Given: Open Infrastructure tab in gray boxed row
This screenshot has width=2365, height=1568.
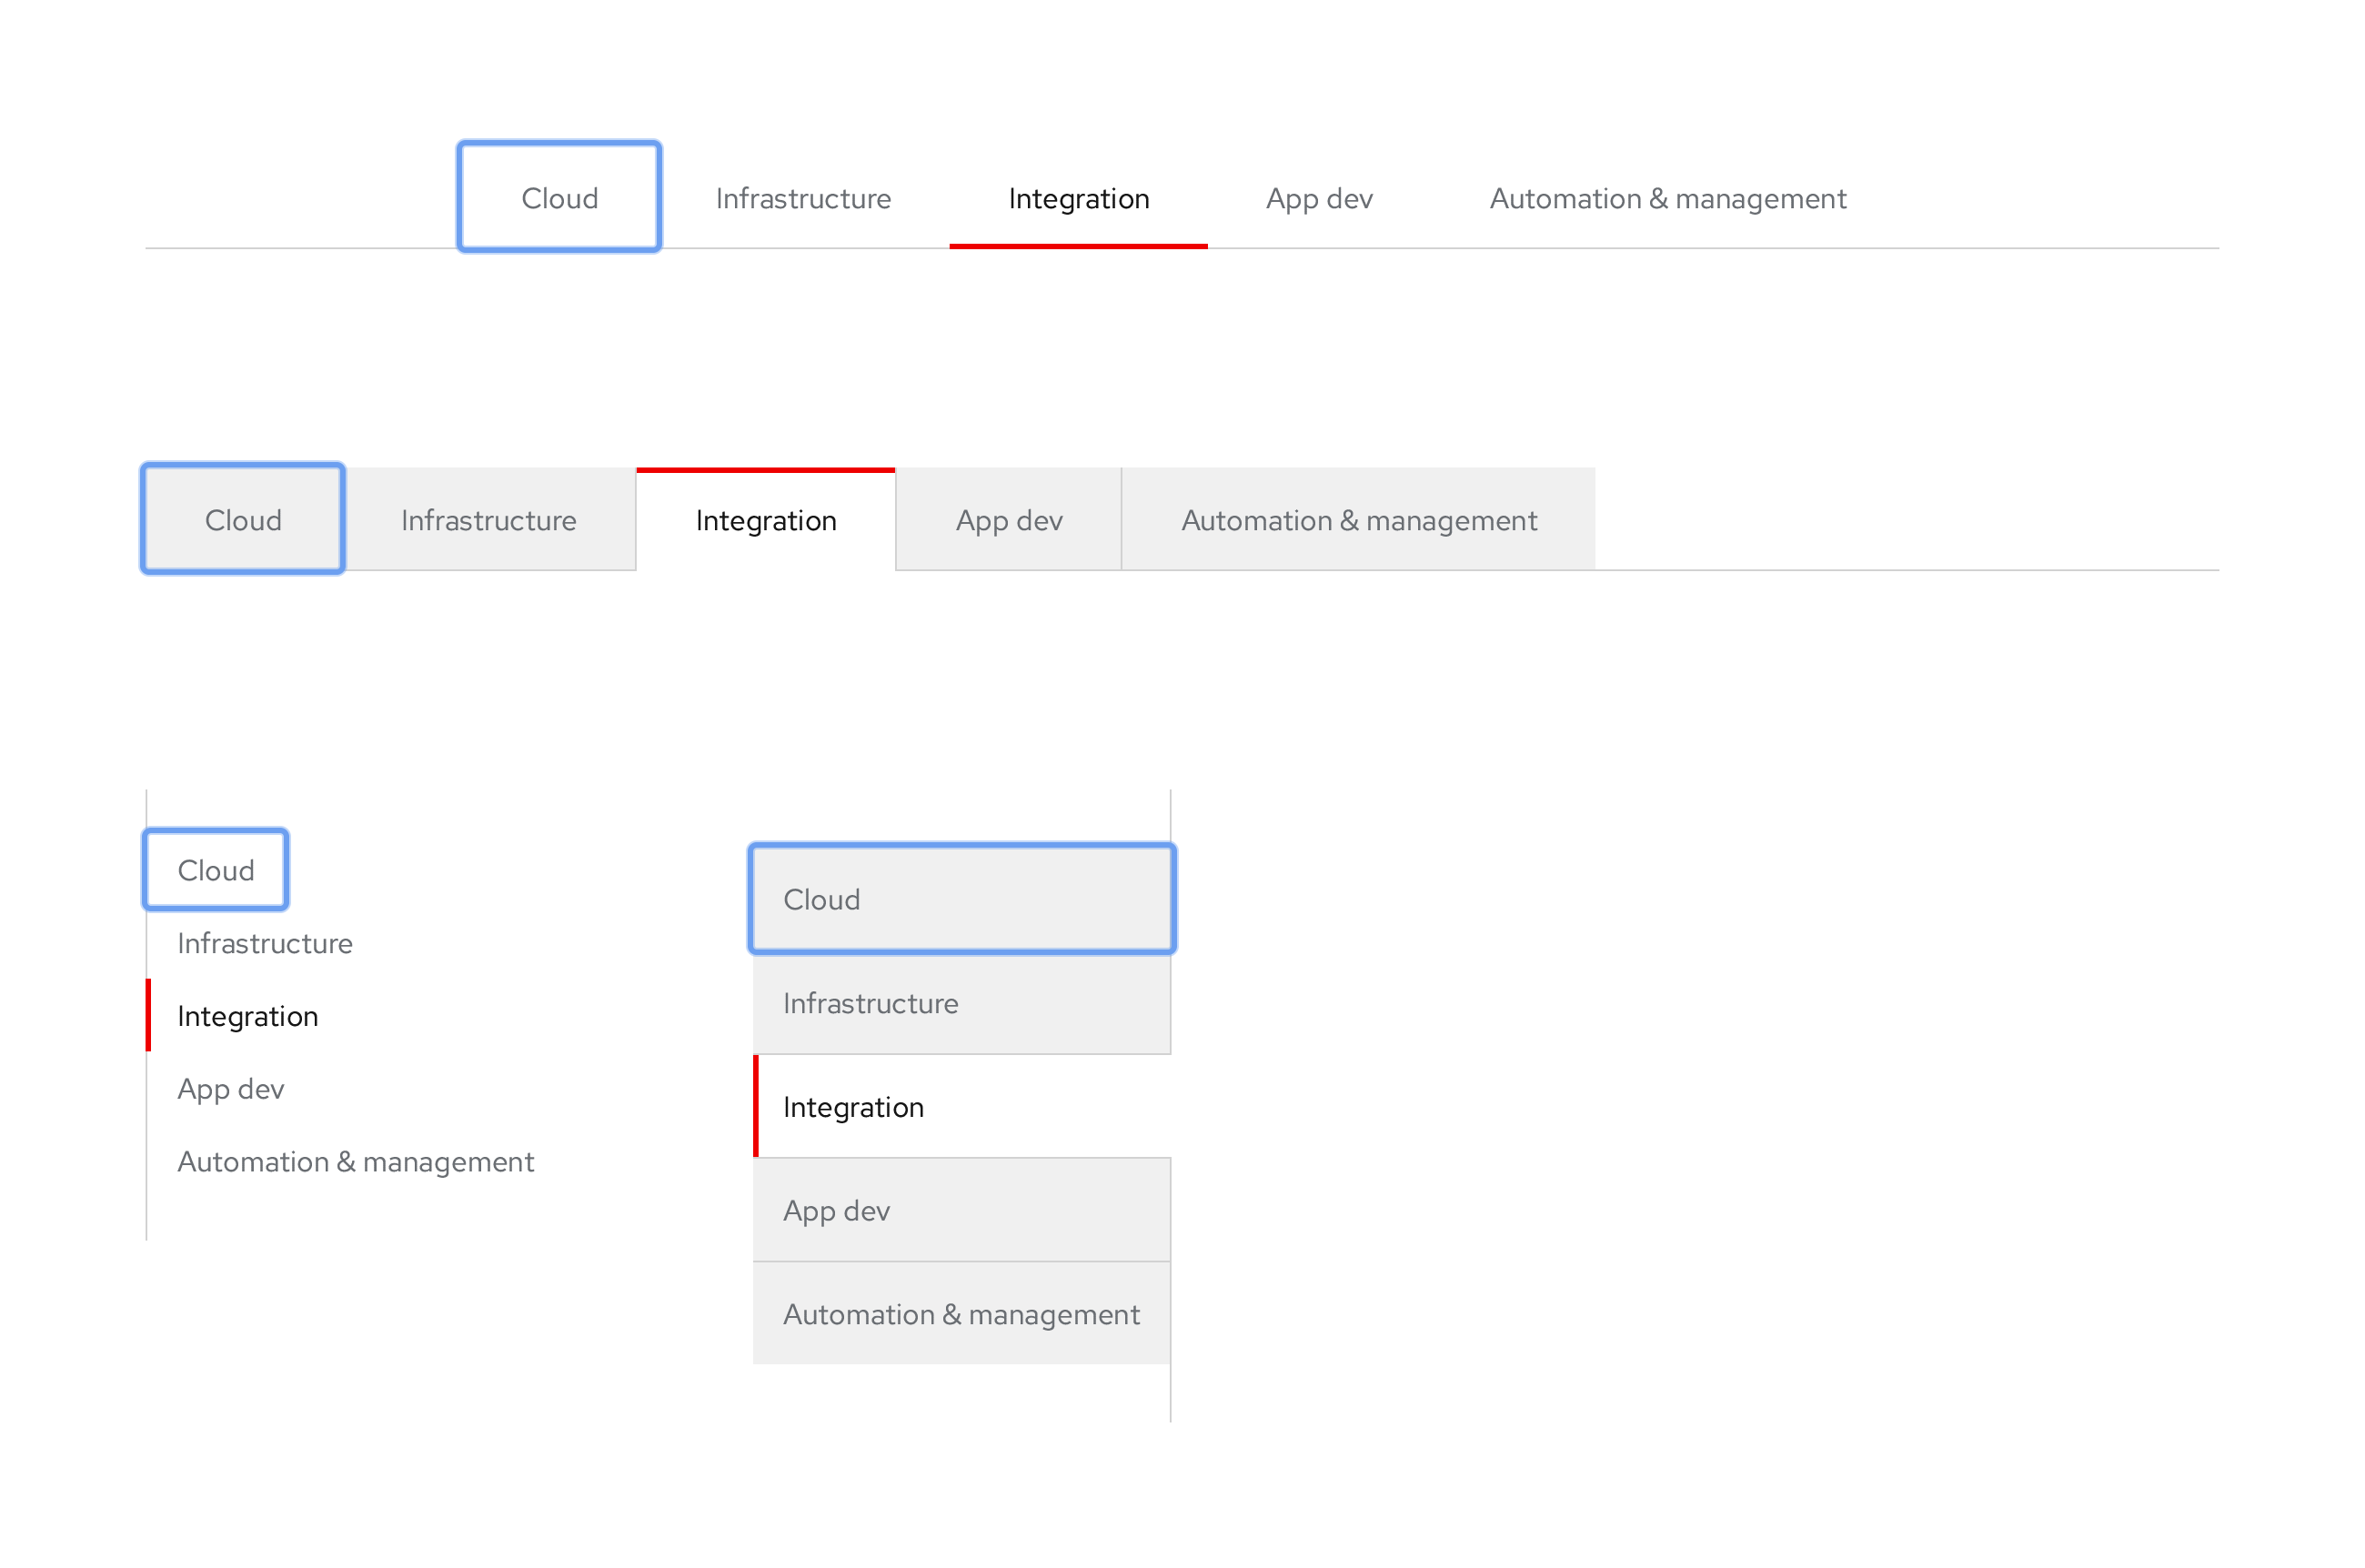Looking at the screenshot, I should click(488, 520).
